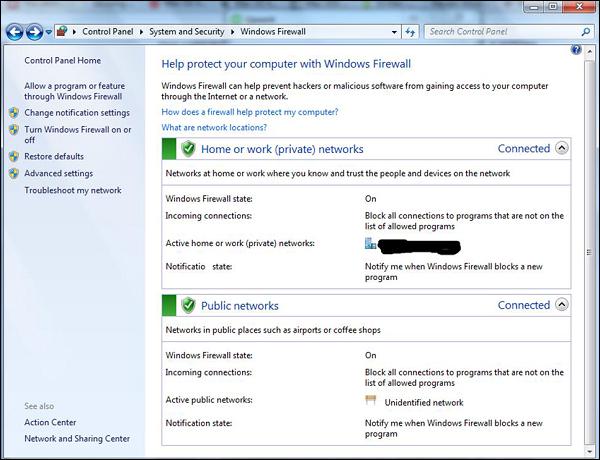Close the Windows Firewall window
This screenshot has width=600, height=460.
[x=579, y=7]
